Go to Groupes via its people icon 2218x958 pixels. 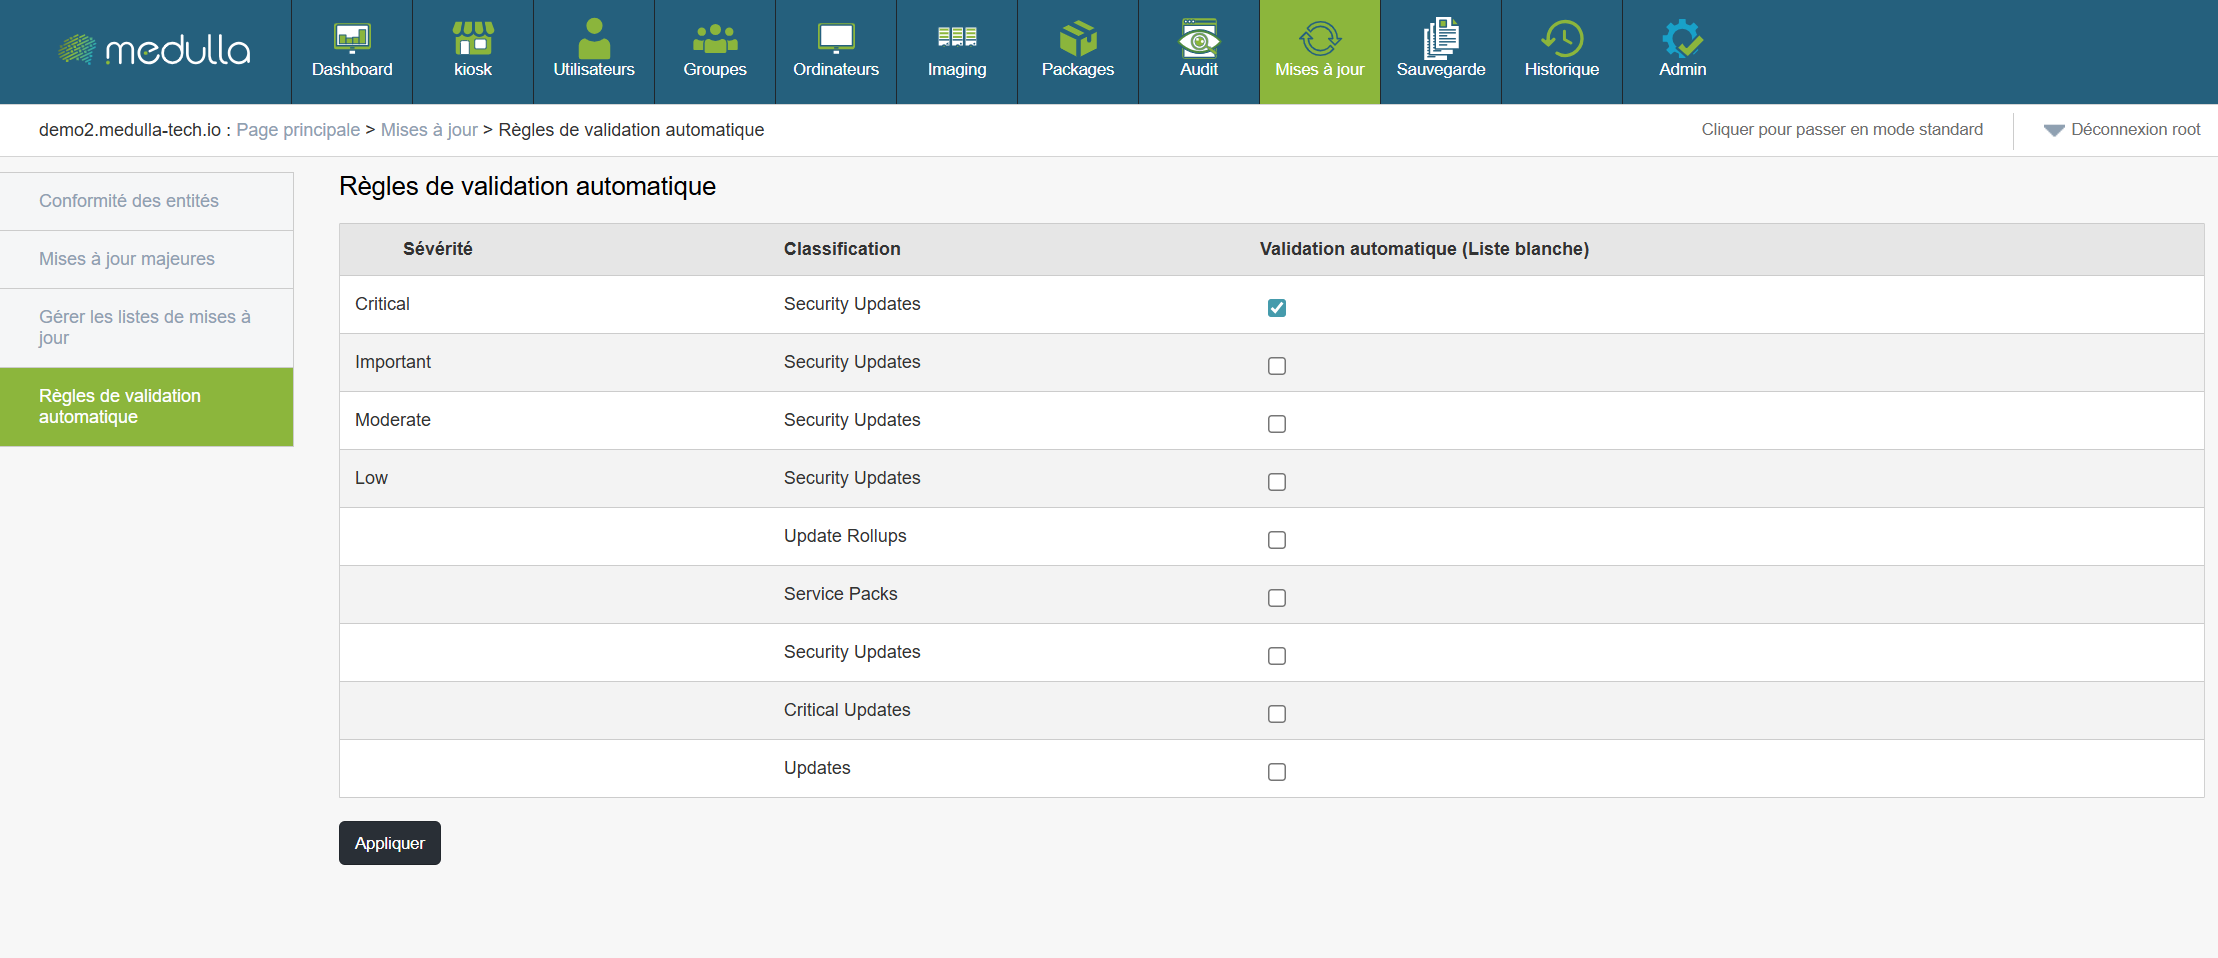715,39
